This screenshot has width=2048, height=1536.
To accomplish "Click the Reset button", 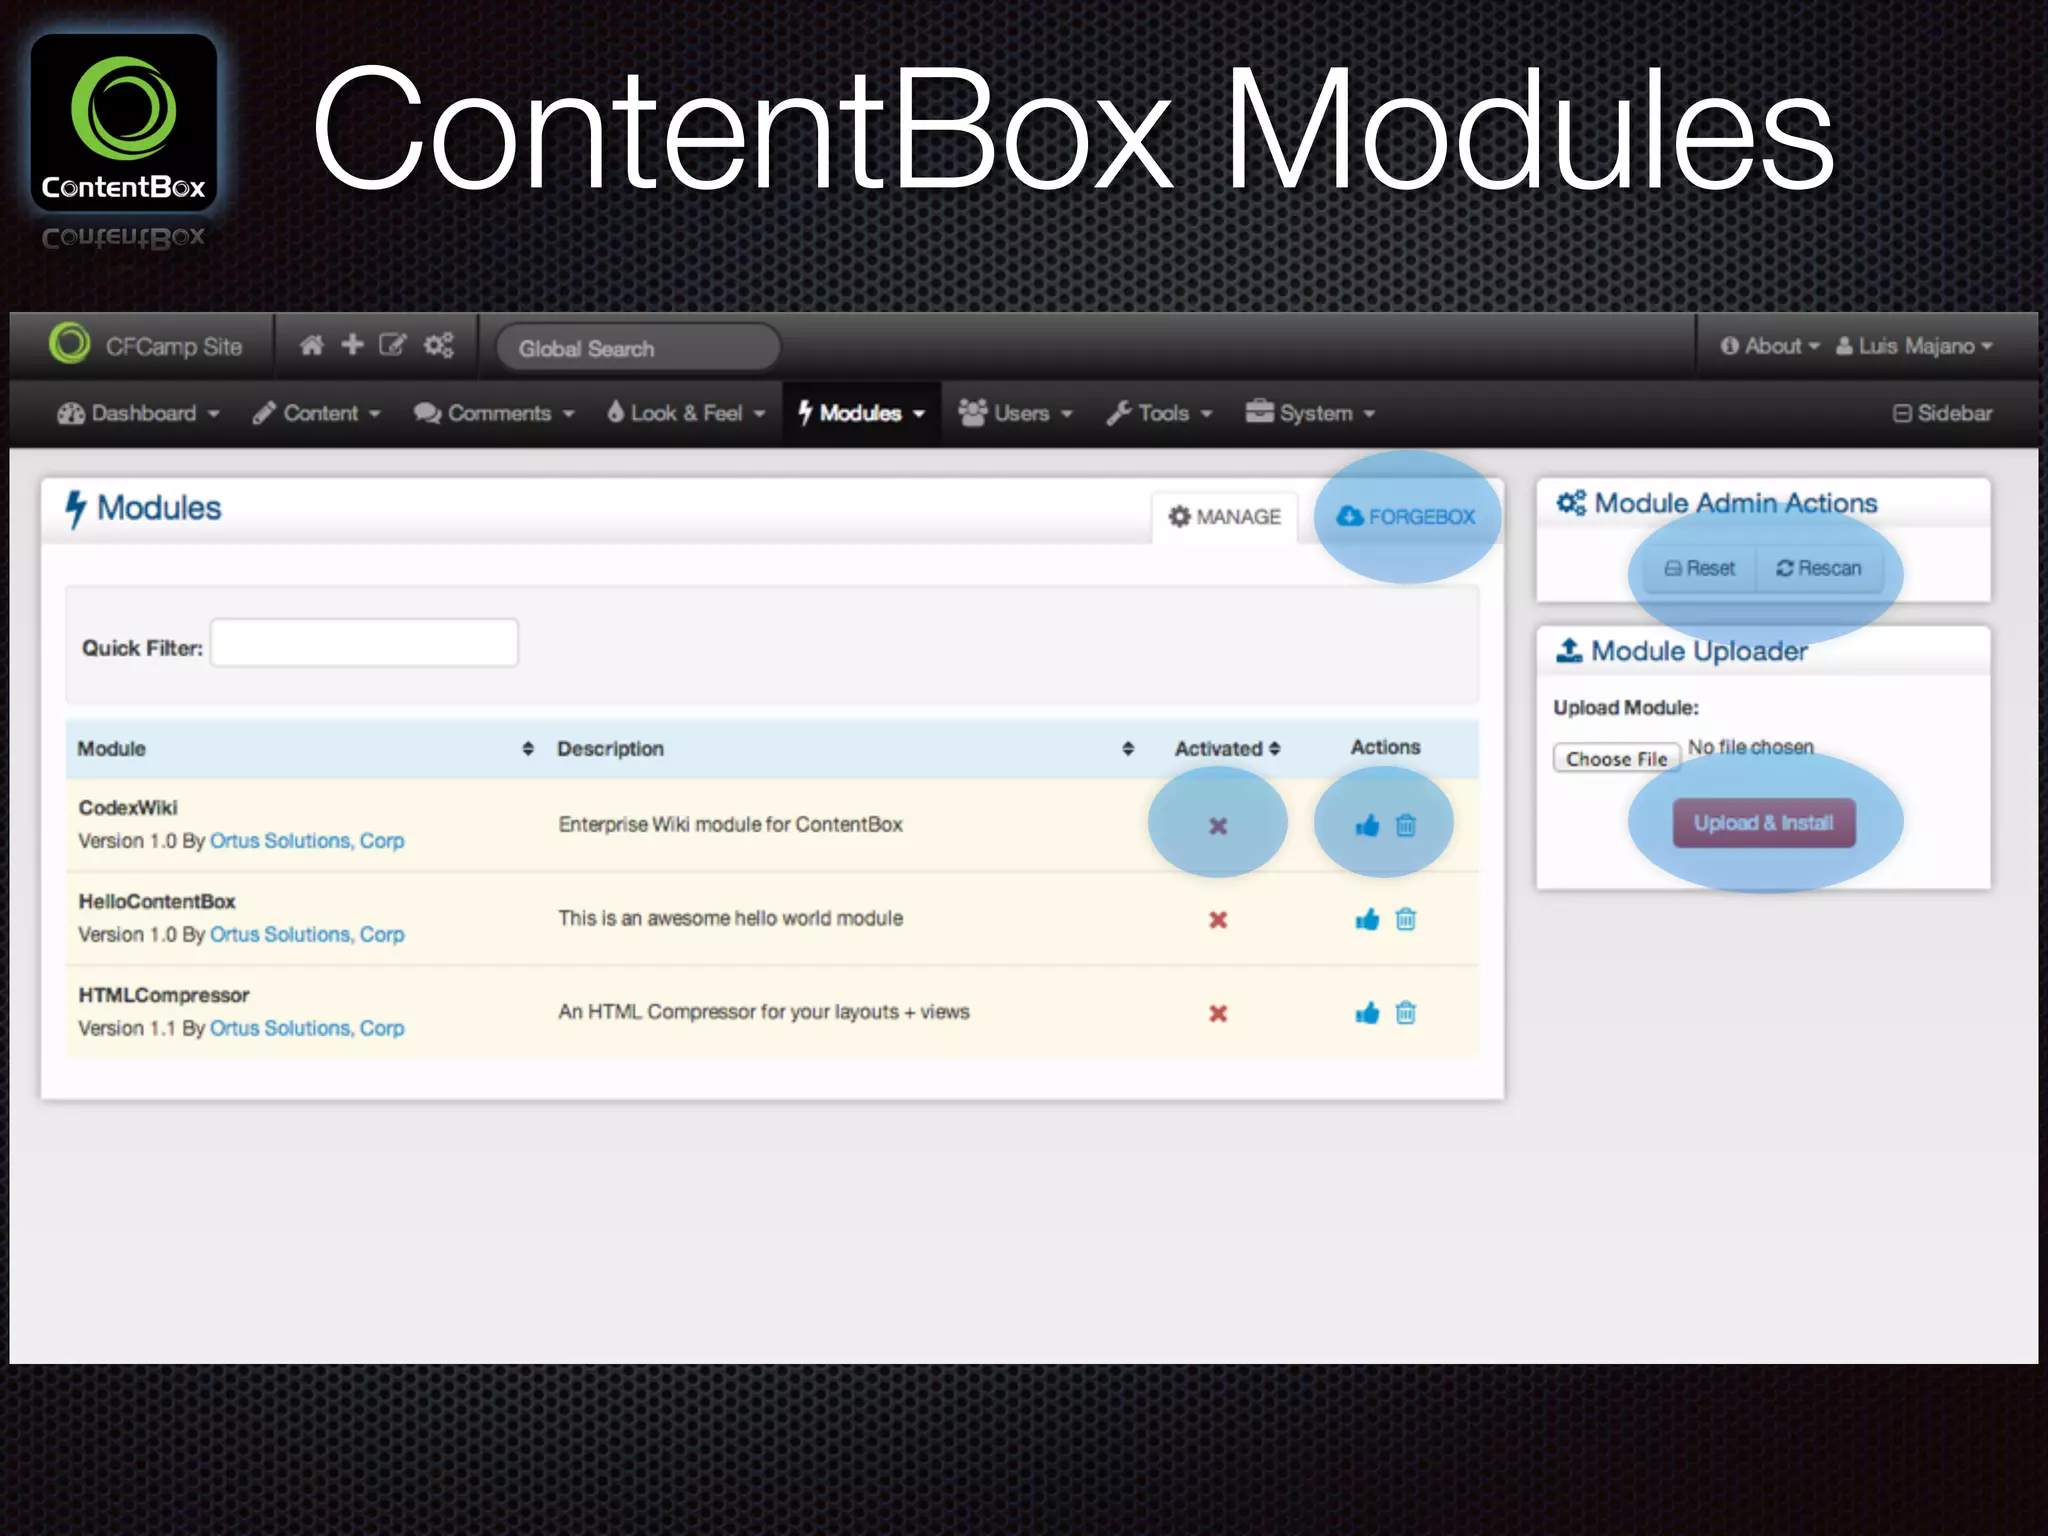I will click(x=1699, y=569).
